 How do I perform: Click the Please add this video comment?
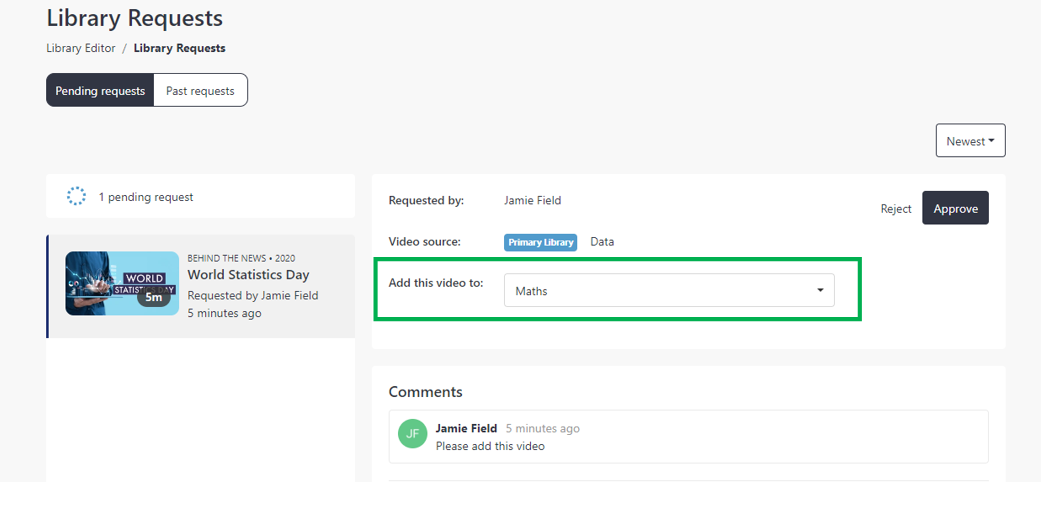pyautogui.click(x=490, y=446)
